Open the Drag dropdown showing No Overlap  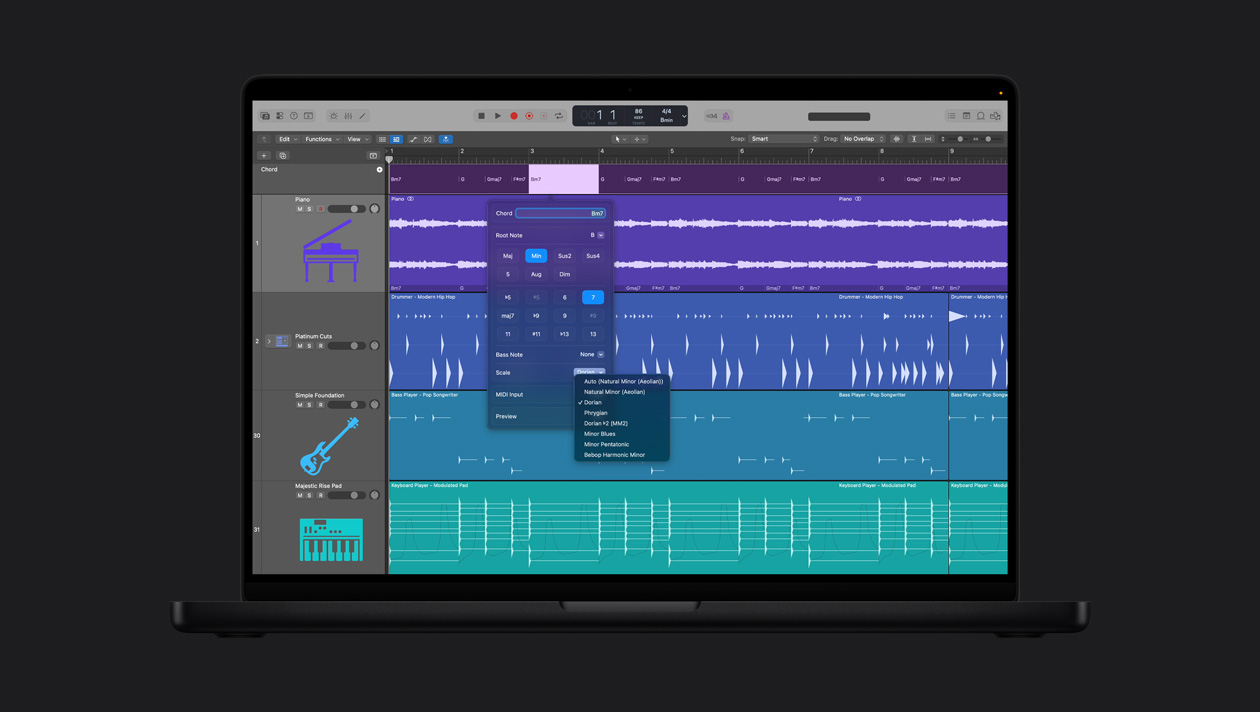pyautogui.click(x=862, y=139)
